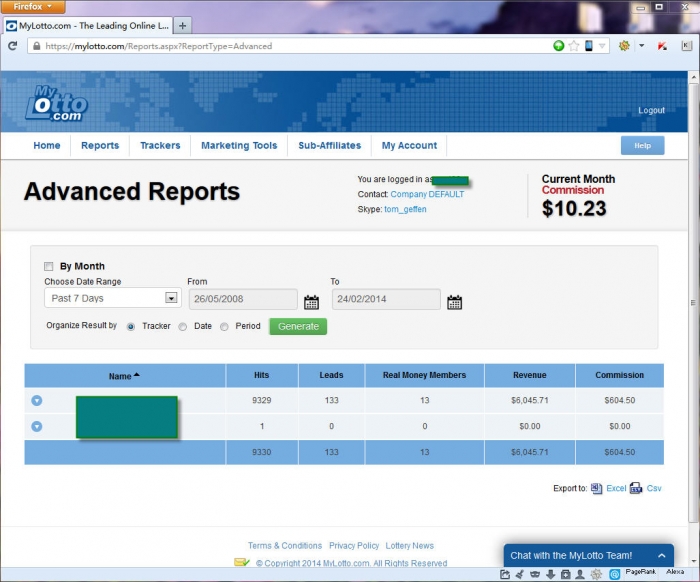
Task: Open a new browser tab with plus
Action: 183,25
